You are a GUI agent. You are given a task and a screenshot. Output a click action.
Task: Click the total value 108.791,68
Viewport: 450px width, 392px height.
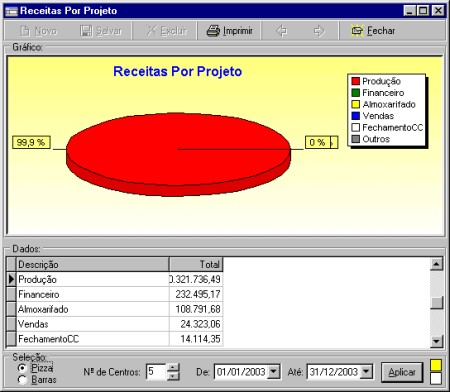point(198,309)
